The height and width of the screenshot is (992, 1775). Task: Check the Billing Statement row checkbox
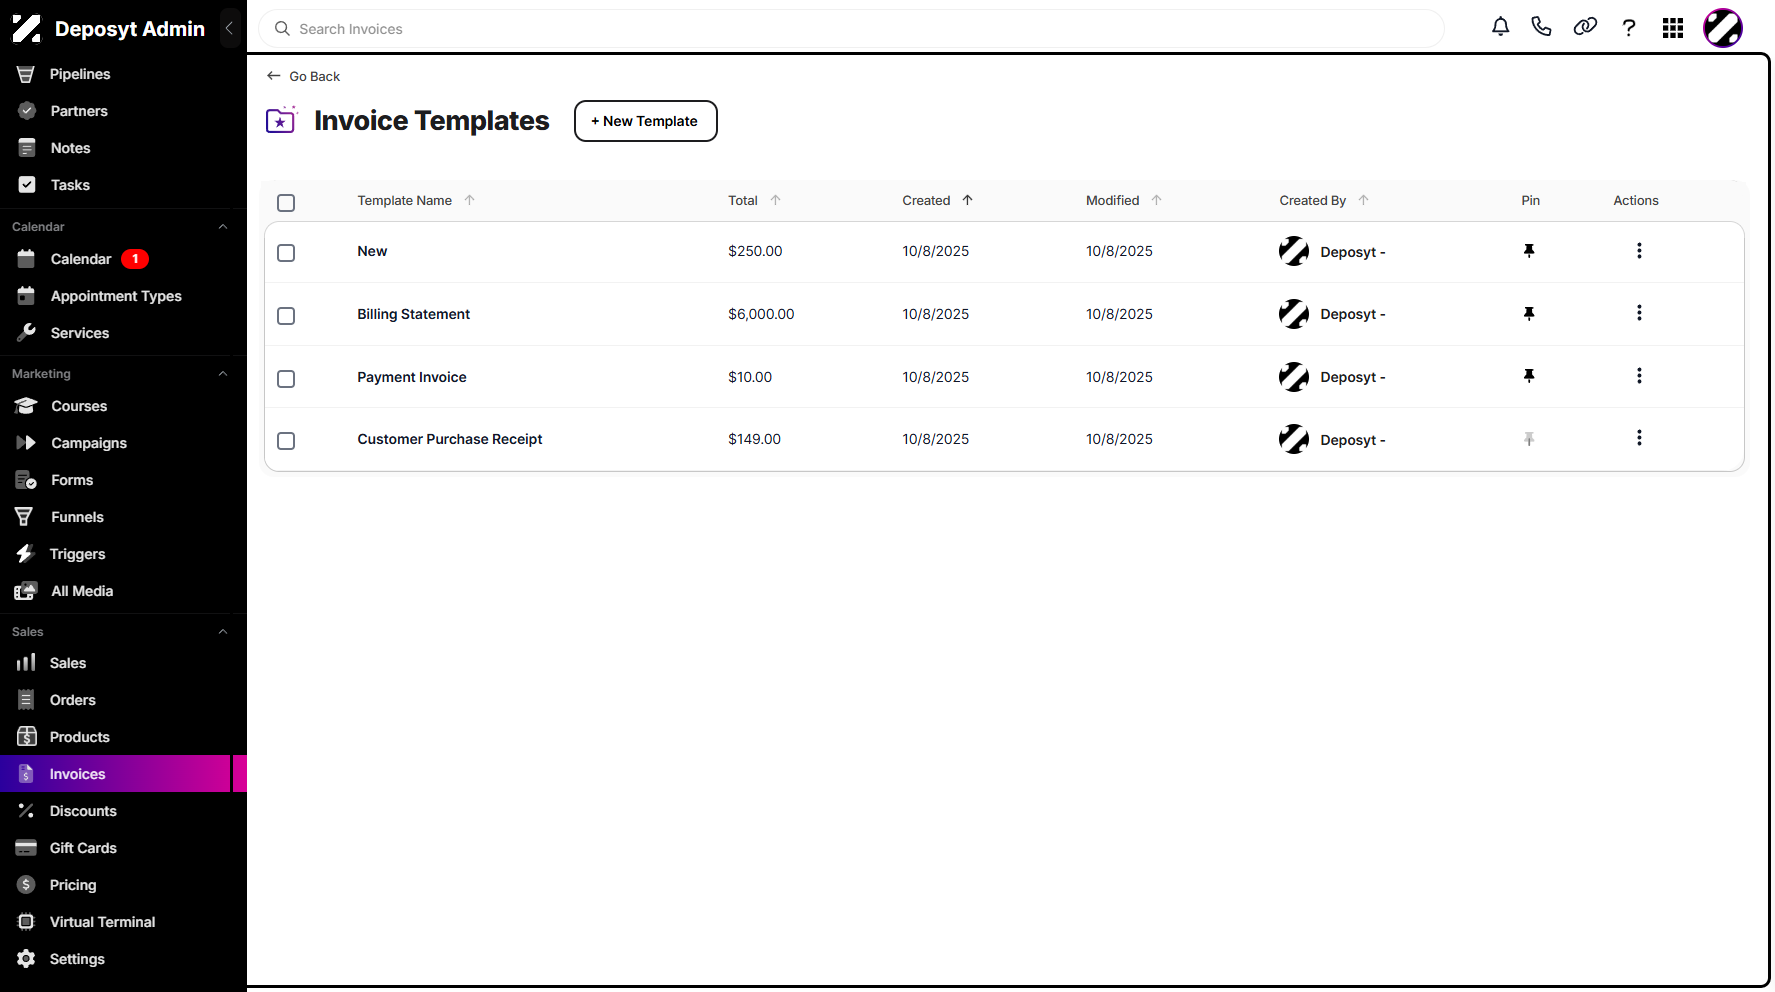point(286,316)
